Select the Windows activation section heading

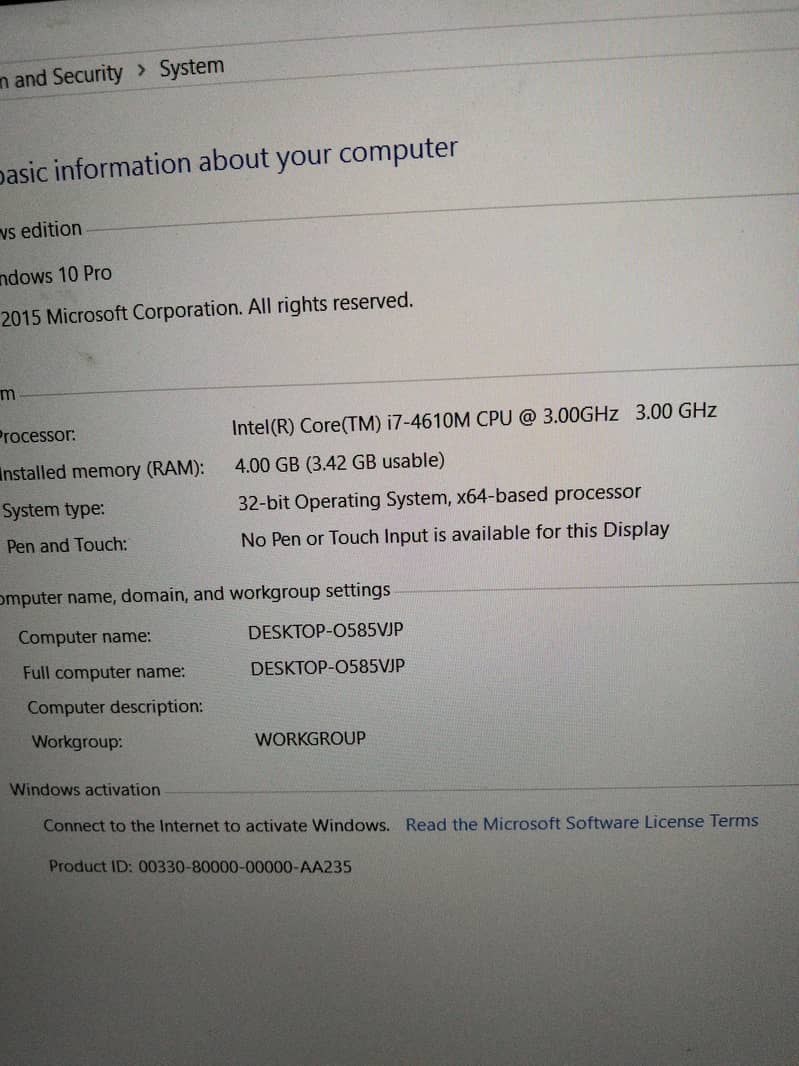click(x=85, y=789)
